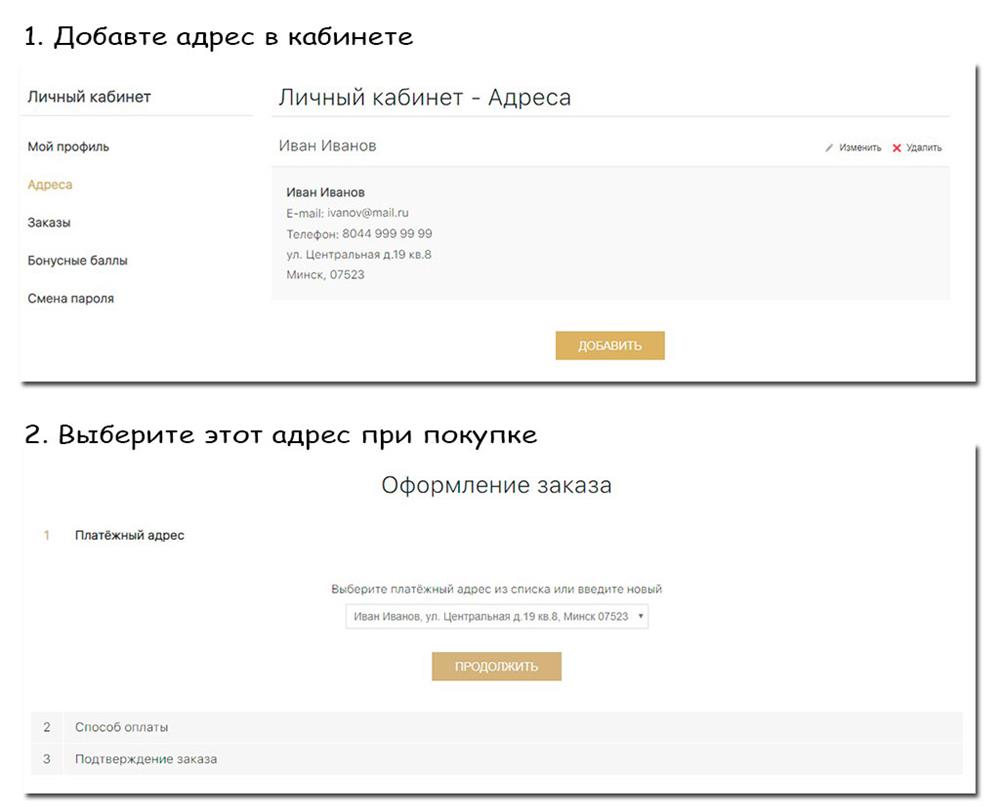Click the Личный кабинет sidebar heading
1000x812 pixels.
[89, 97]
